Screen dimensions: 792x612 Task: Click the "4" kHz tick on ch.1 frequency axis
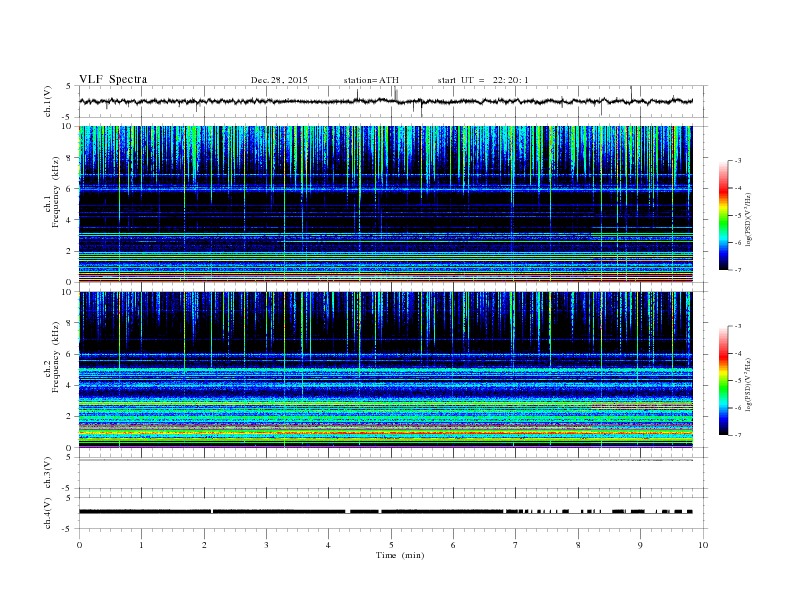tap(69, 220)
